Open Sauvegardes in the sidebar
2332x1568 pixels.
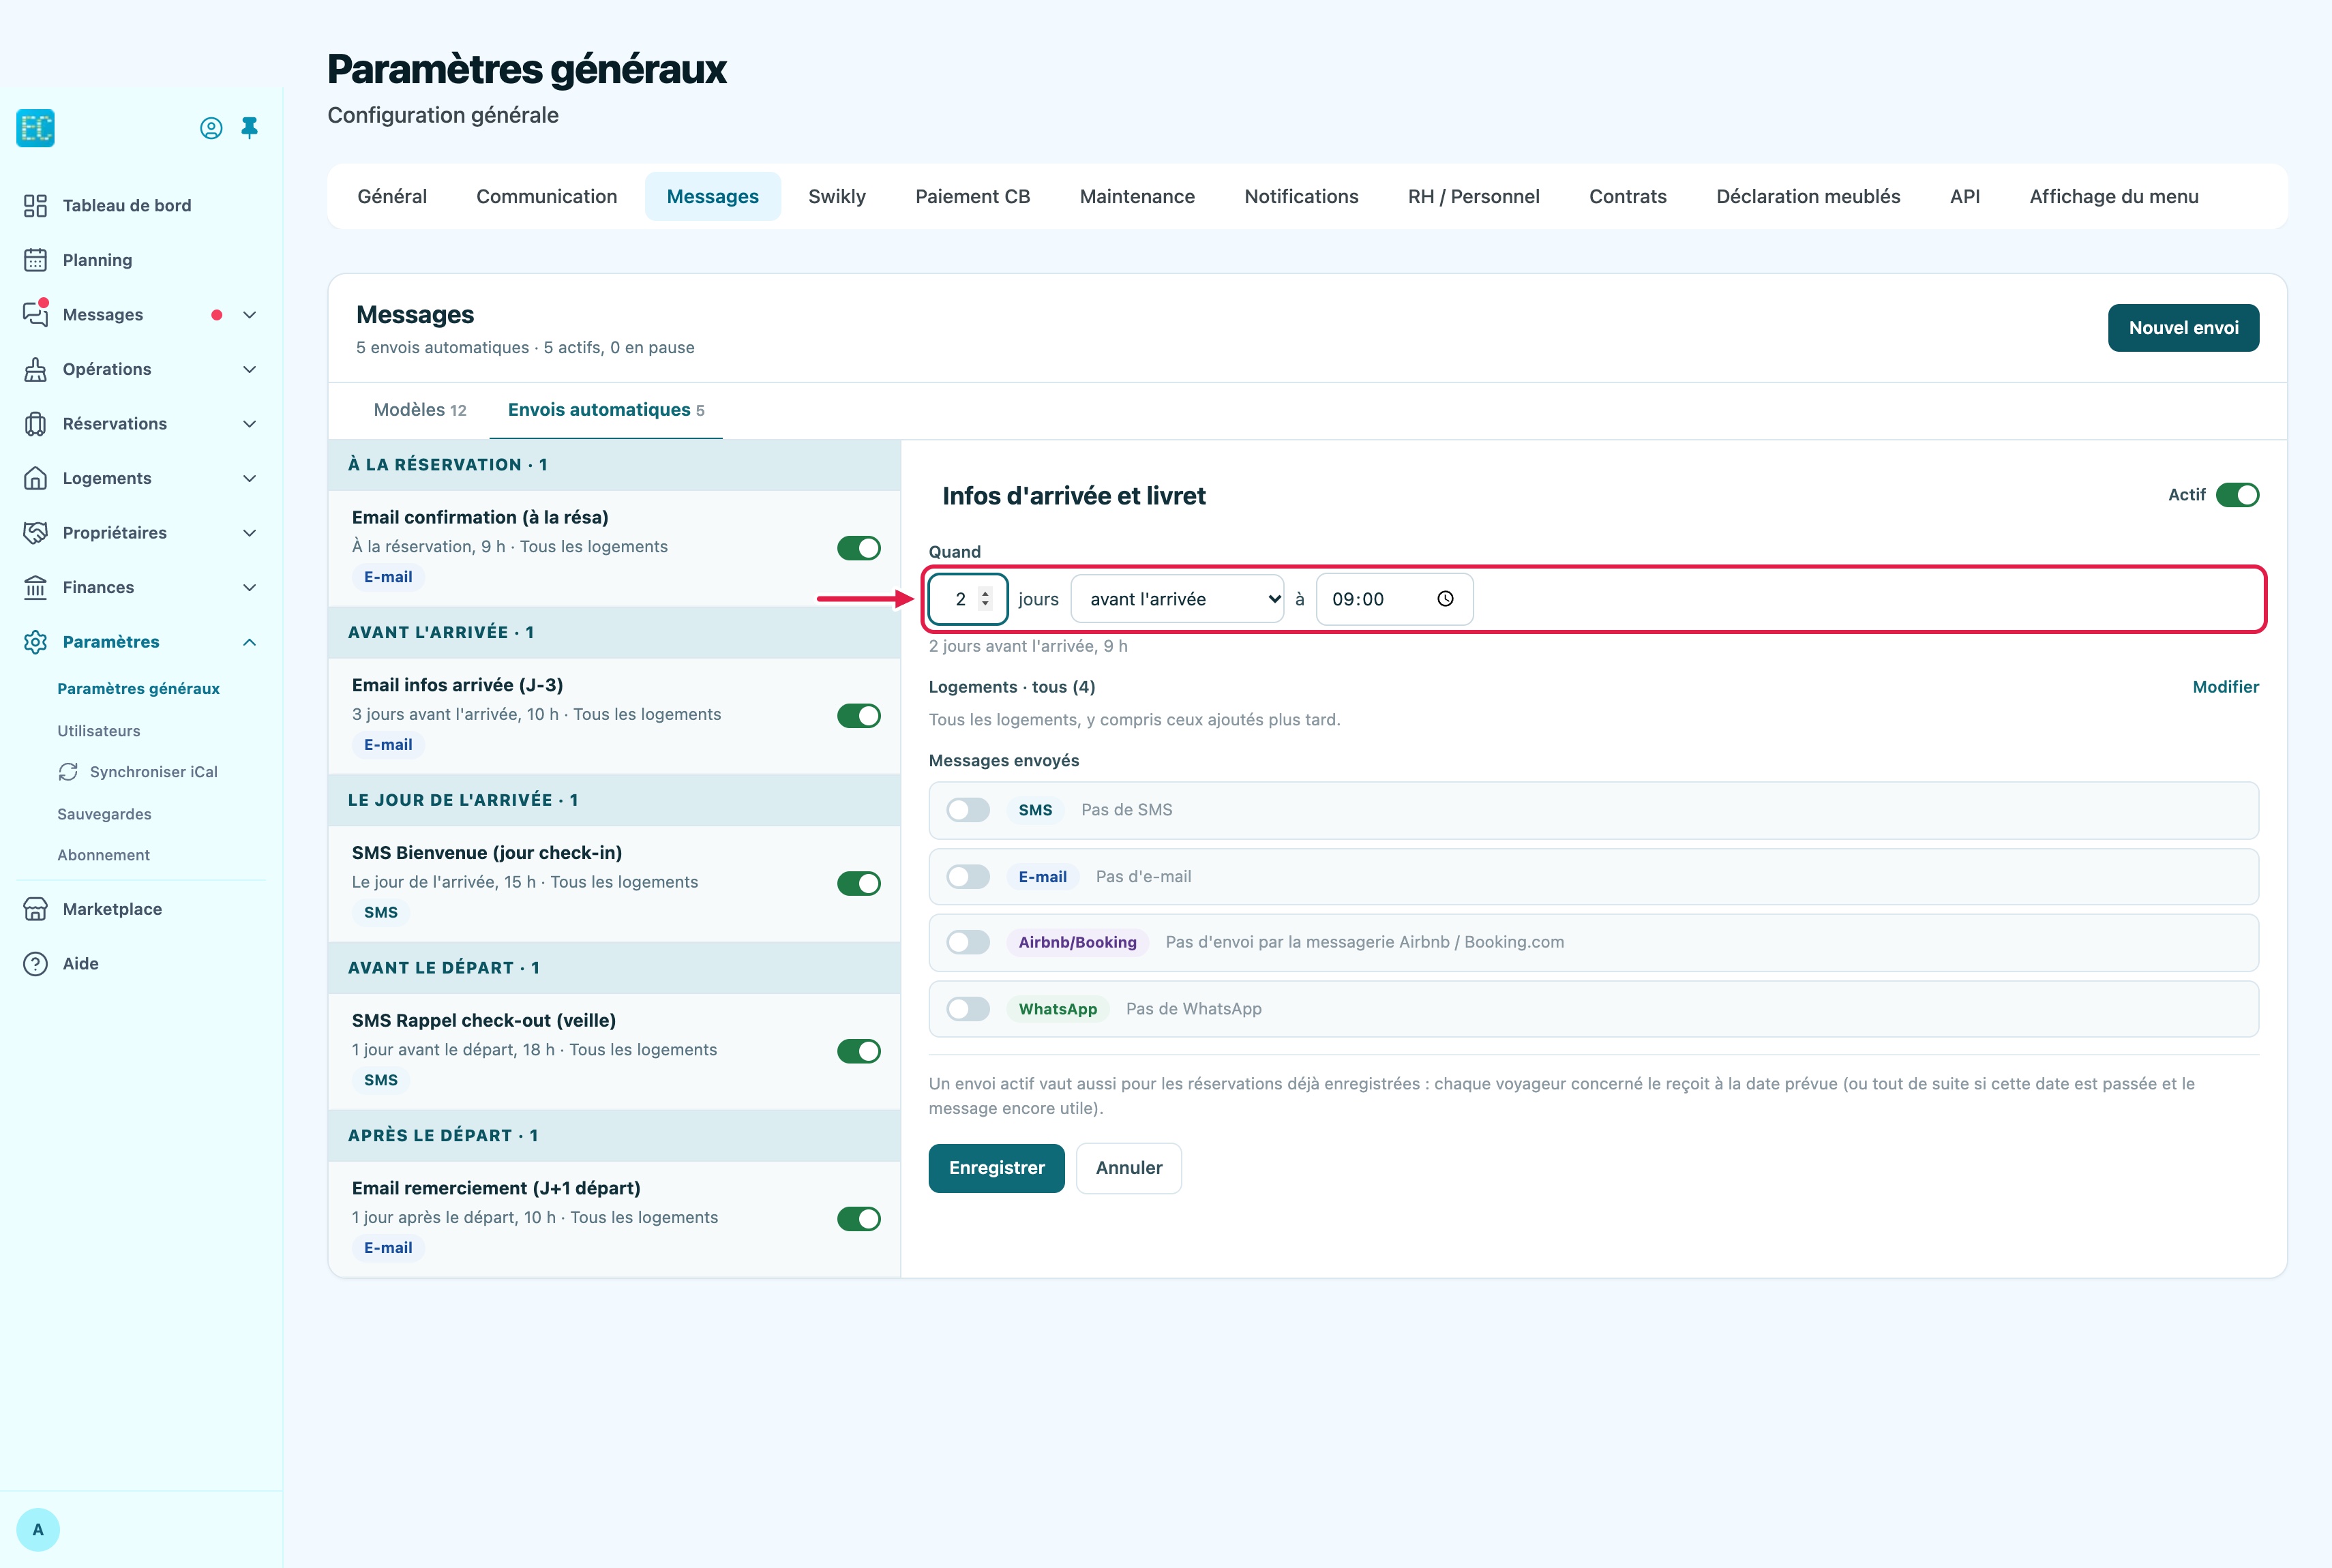[104, 814]
